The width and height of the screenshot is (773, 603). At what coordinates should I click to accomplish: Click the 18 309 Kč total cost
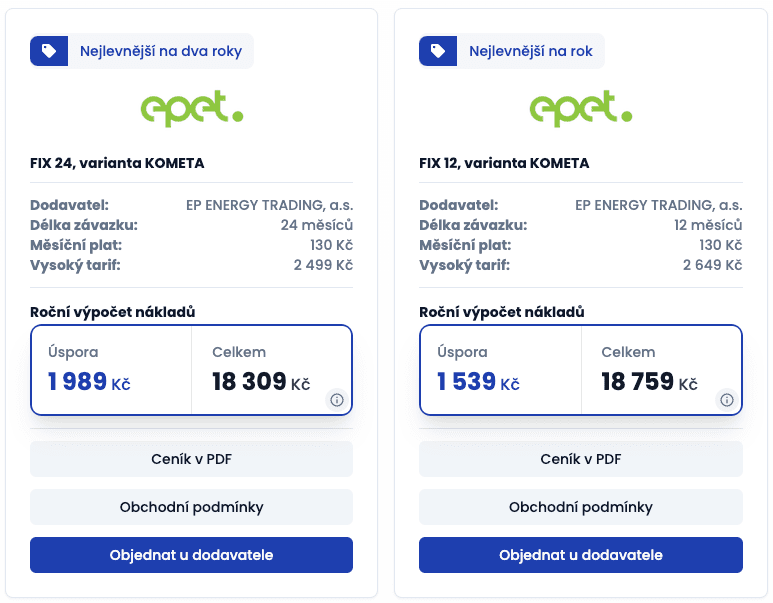[x=261, y=382]
